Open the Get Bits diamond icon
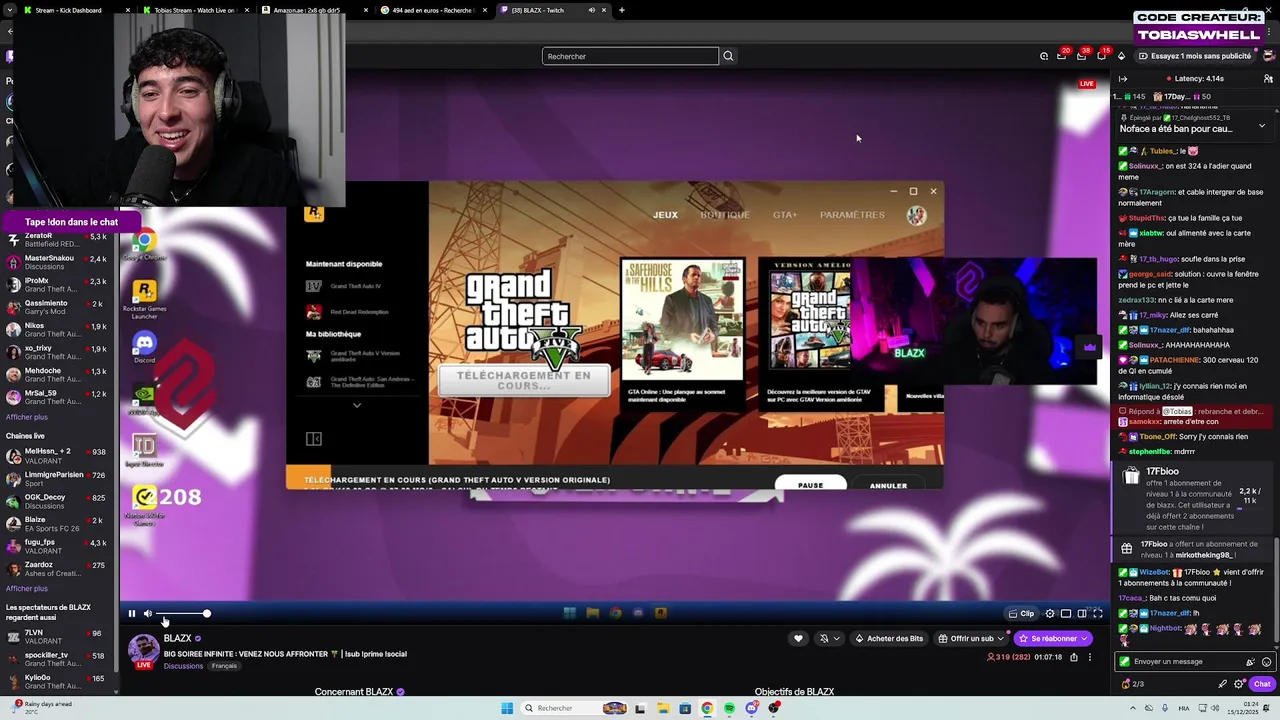The height and width of the screenshot is (720, 1280). [1121, 56]
